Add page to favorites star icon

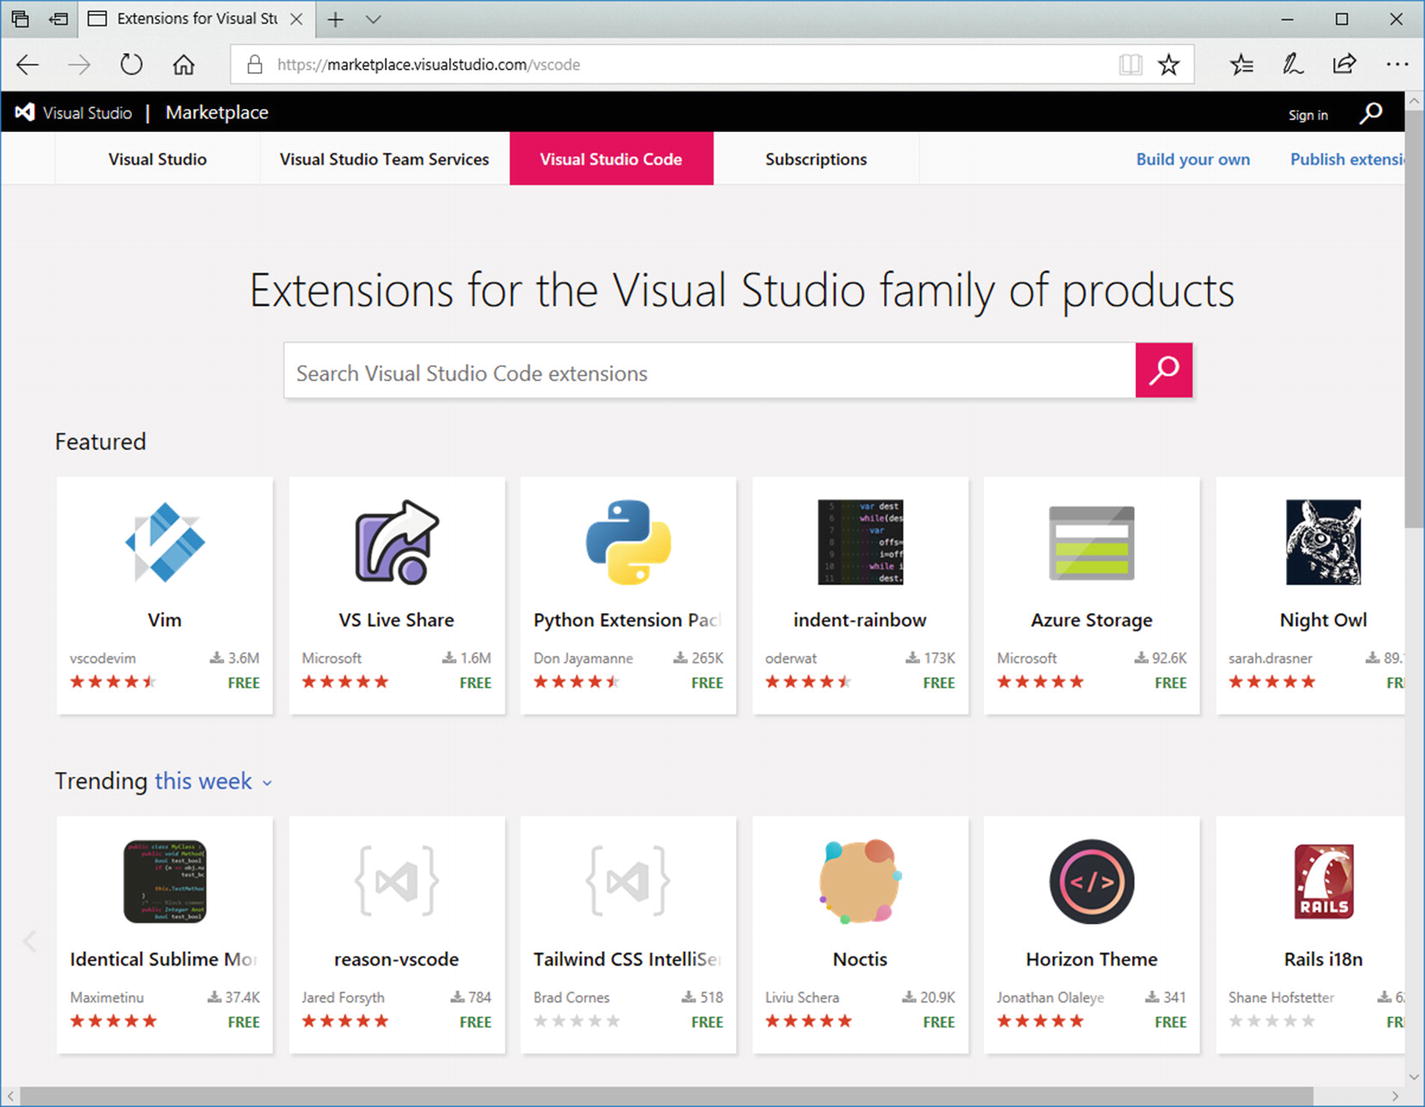[1168, 65]
